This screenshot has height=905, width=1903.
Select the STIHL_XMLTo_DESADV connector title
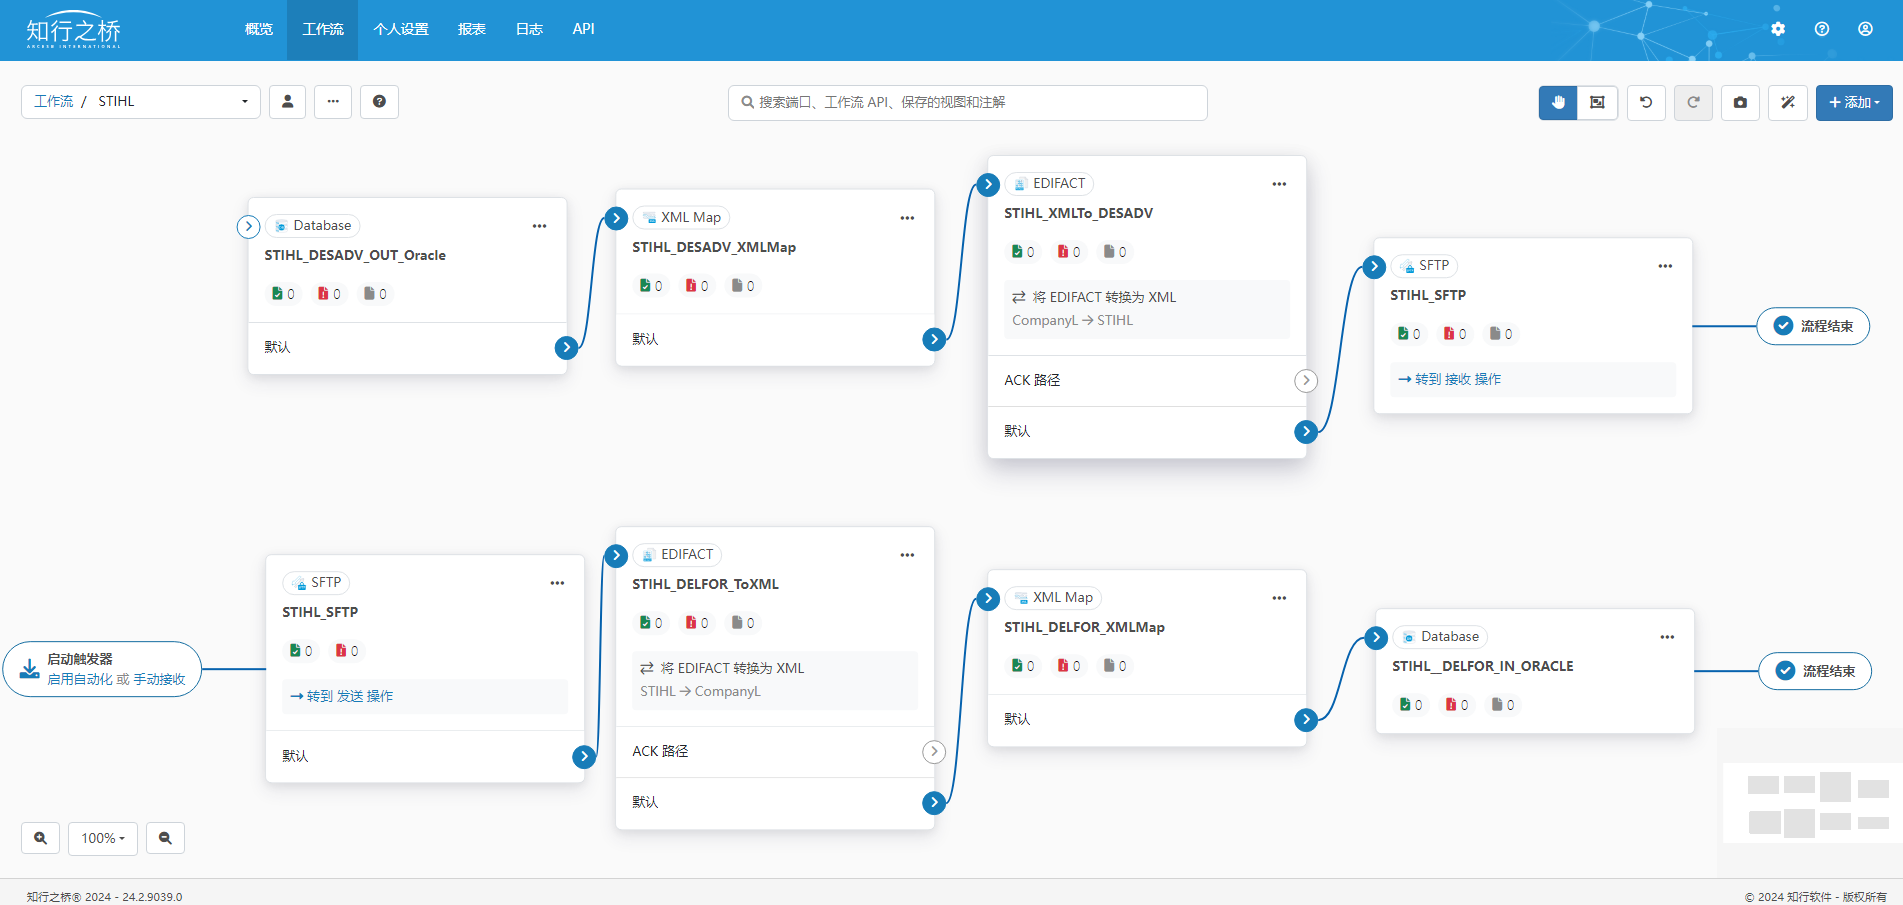(1078, 213)
